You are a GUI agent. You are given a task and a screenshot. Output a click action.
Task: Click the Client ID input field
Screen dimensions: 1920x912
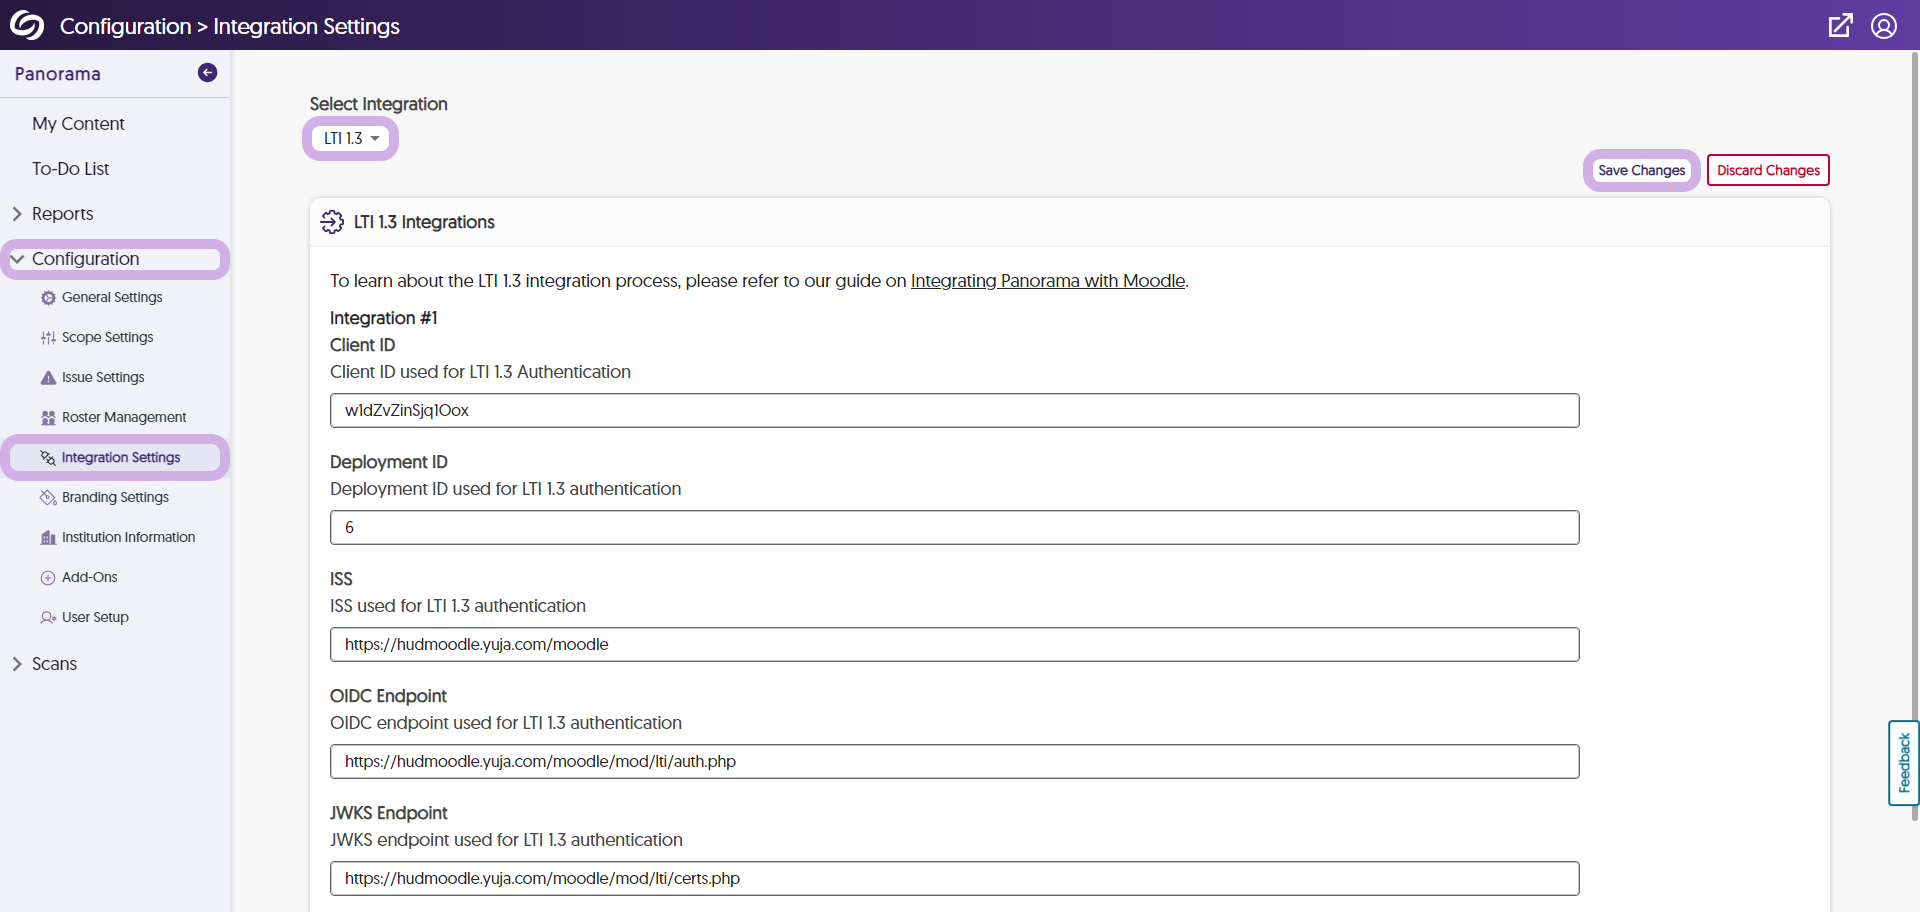click(954, 411)
